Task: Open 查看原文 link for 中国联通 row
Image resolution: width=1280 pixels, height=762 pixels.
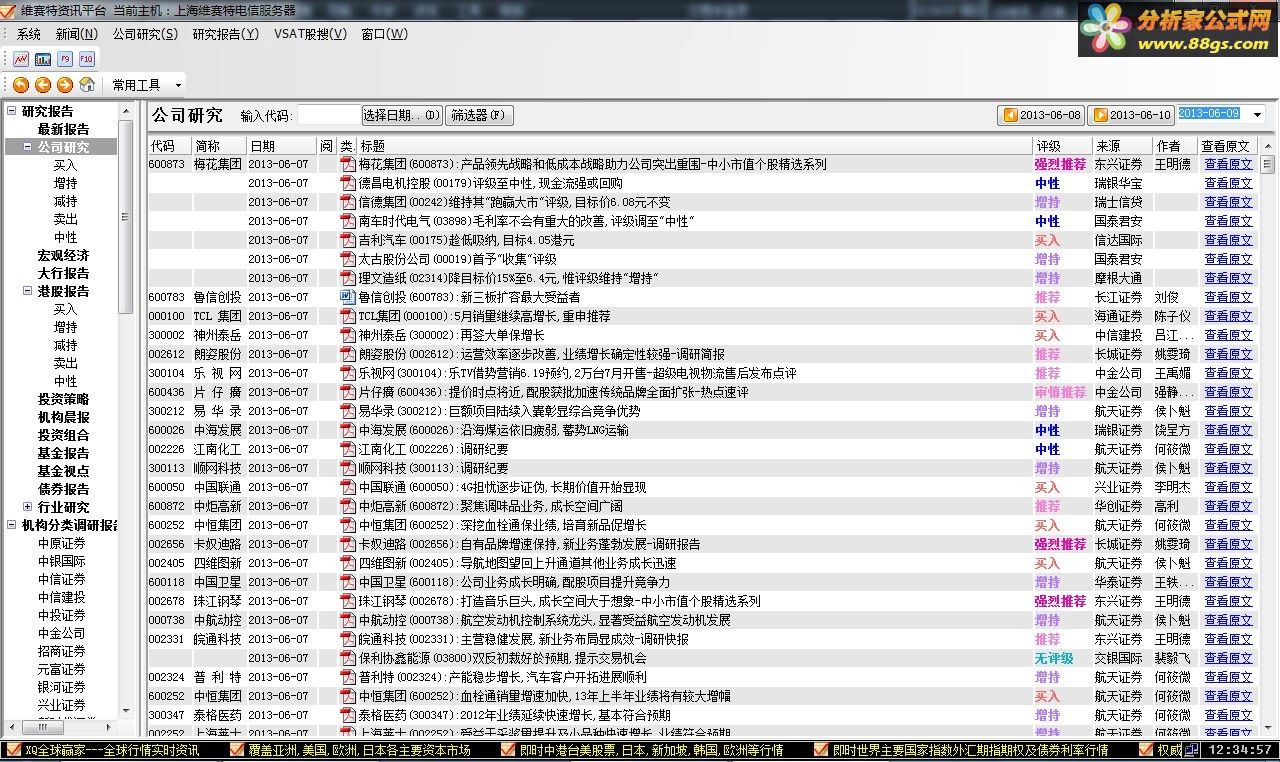Action: point(1228,487)
